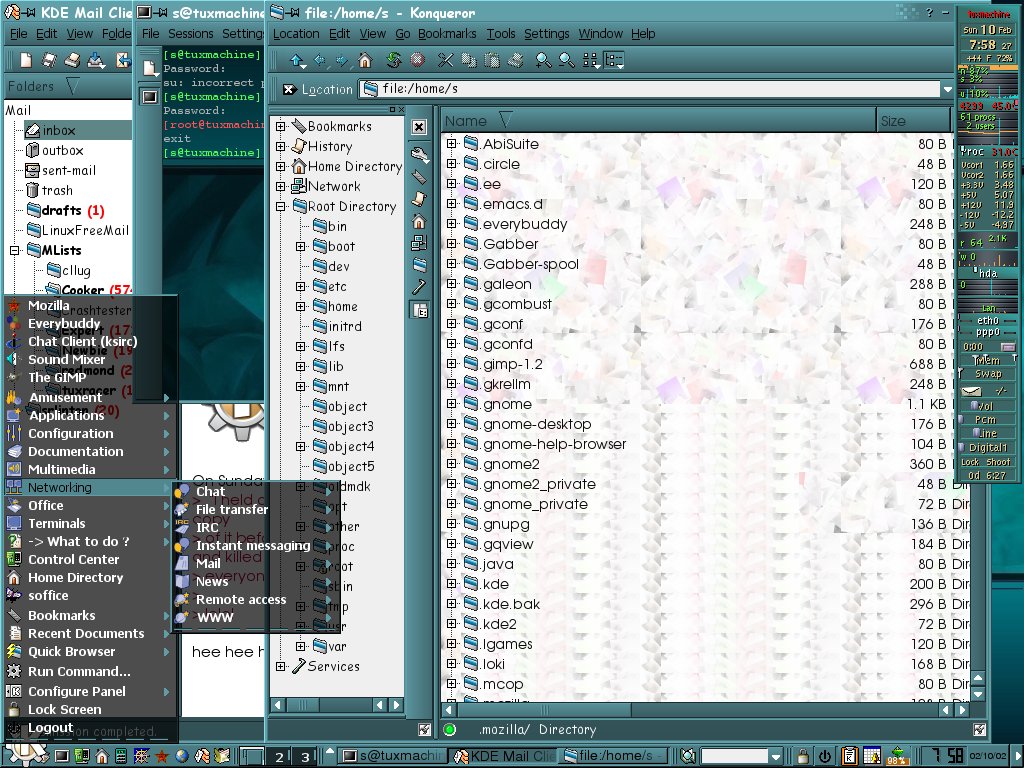Expand the boot folder in sidebar tree
This screenshot has height=768, width=1024.
pyautogui.click(x=300, y=246)
